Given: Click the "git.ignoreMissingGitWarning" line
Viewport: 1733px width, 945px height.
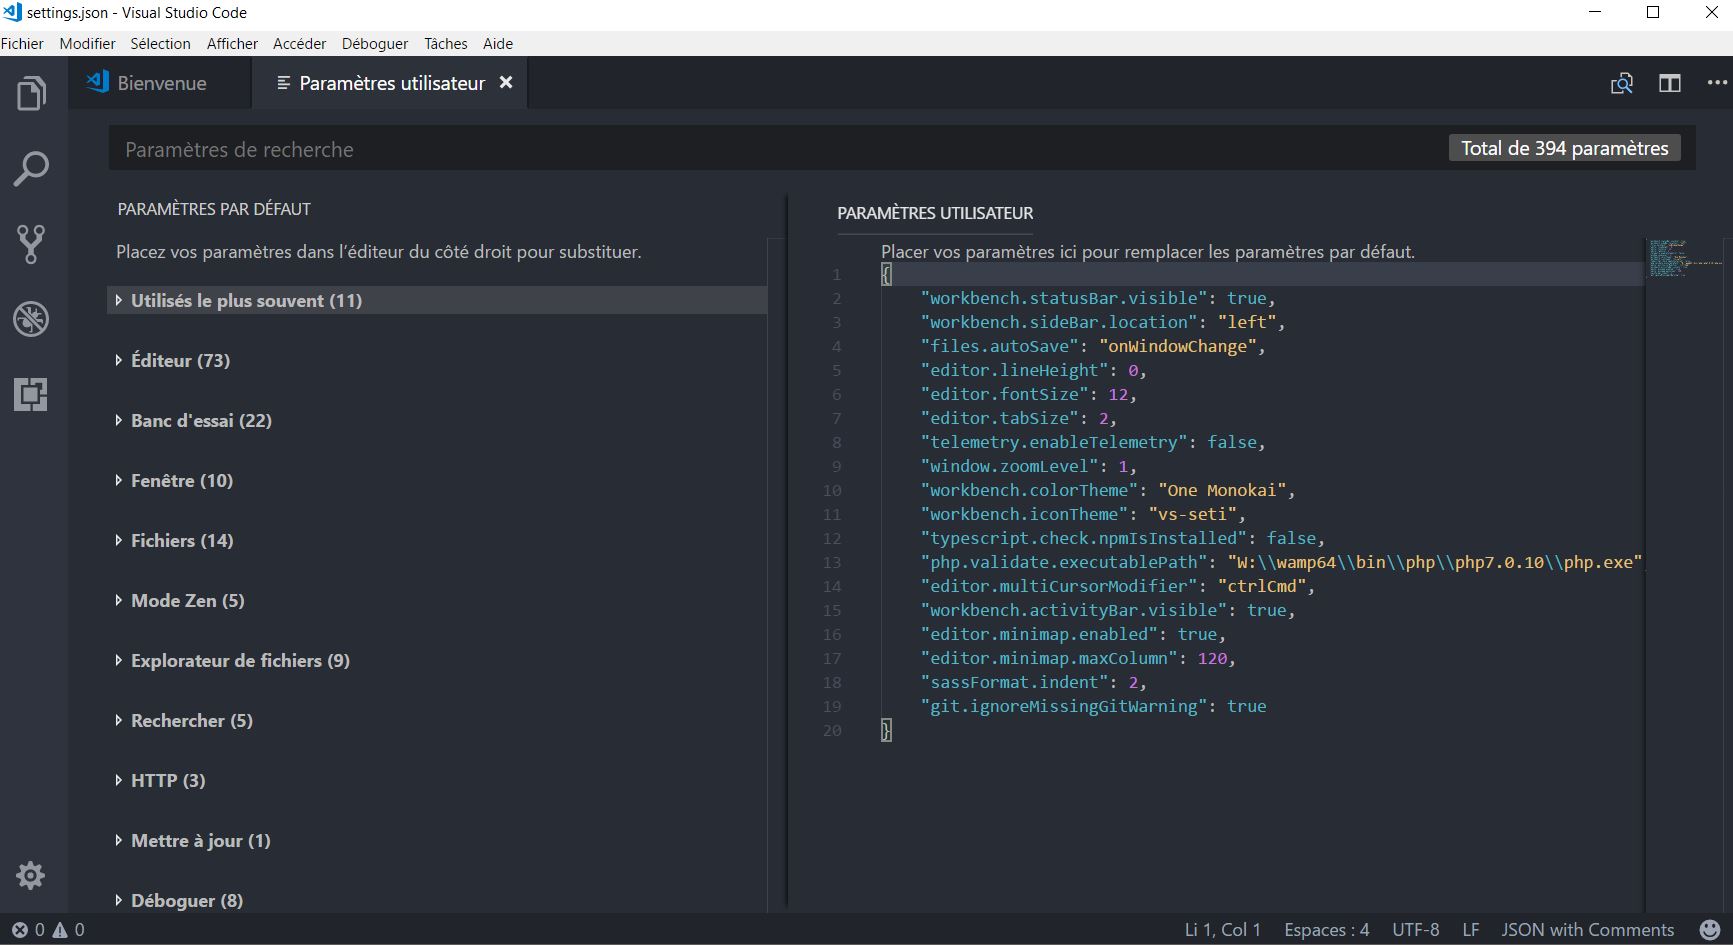Looking at the screenshot, I should click(1093, 706).
